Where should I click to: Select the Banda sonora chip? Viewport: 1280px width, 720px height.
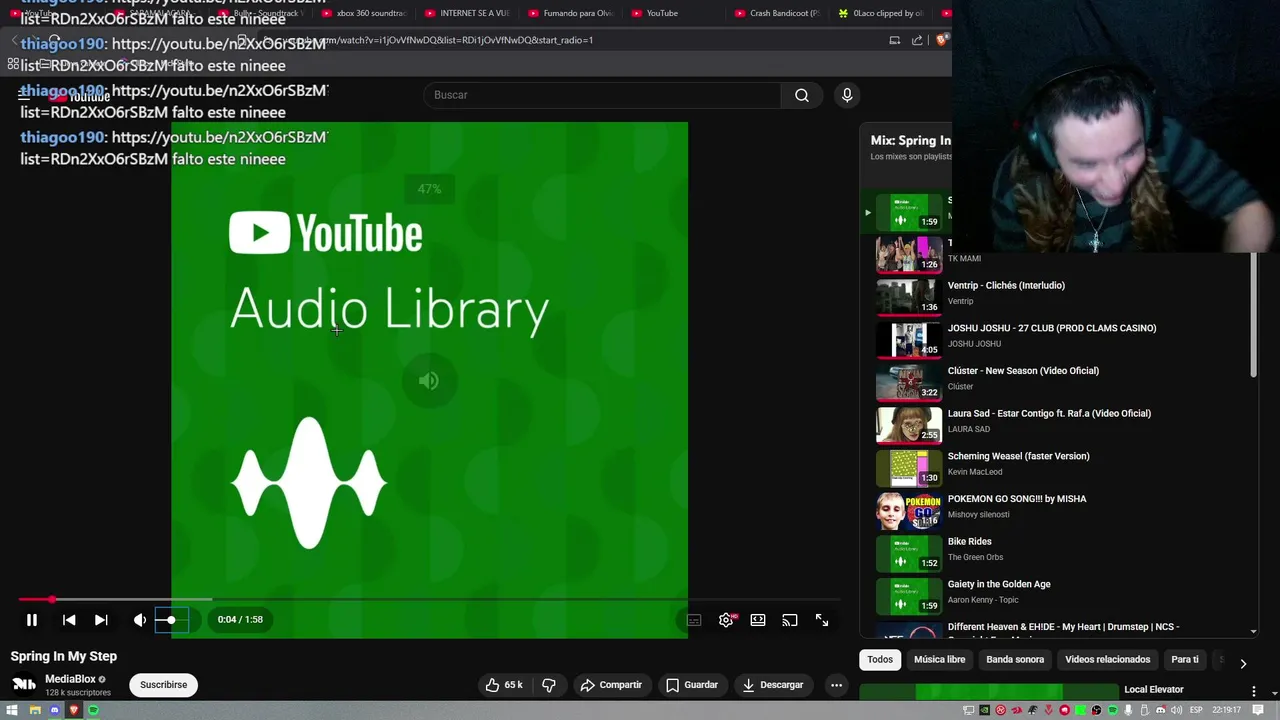coord(1015,660)
